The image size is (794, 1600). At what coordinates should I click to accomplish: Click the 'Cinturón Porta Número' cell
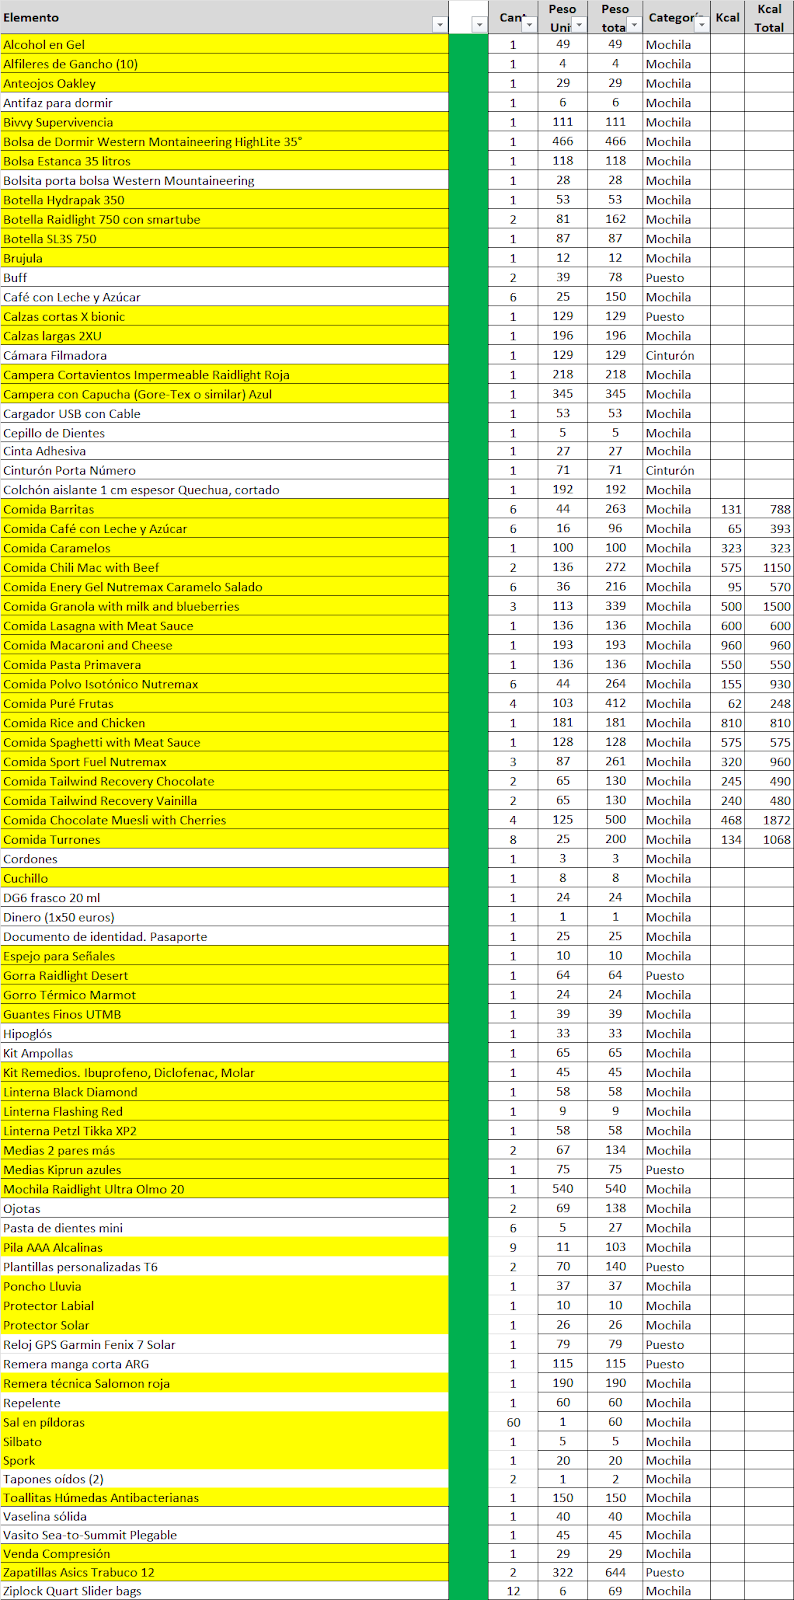click(x=224, y=470)
